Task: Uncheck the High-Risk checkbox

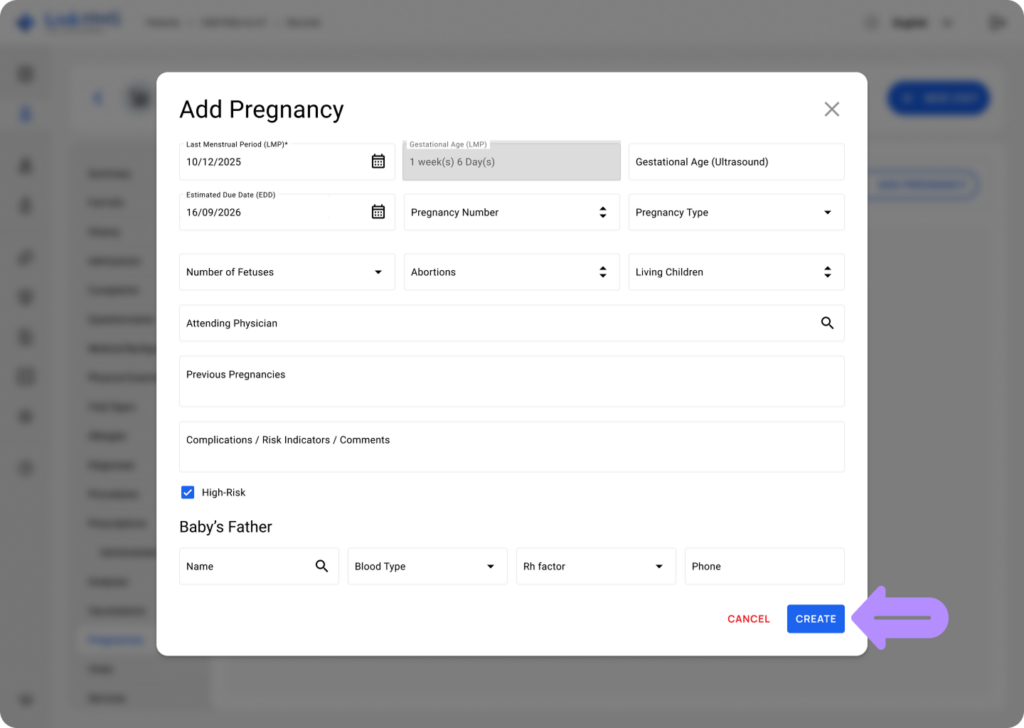Action: click(188, 492)
